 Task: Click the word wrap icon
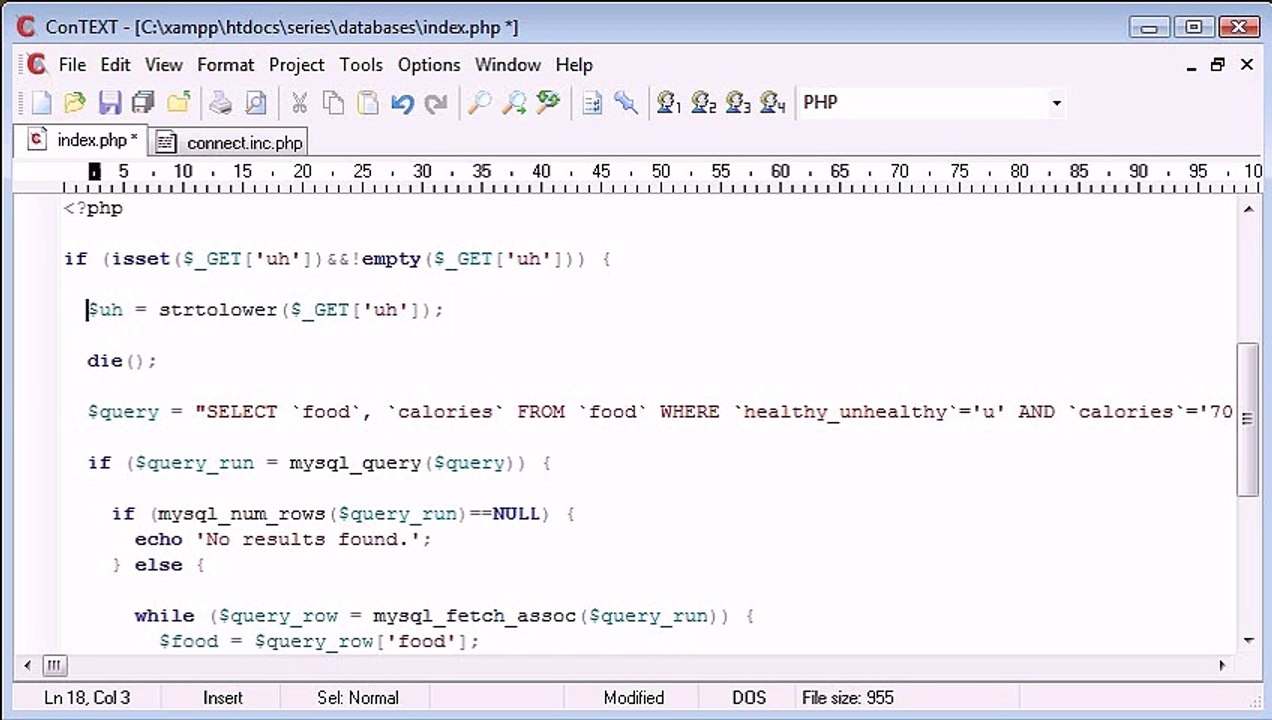pyautogui.click(x=592, y=102)
